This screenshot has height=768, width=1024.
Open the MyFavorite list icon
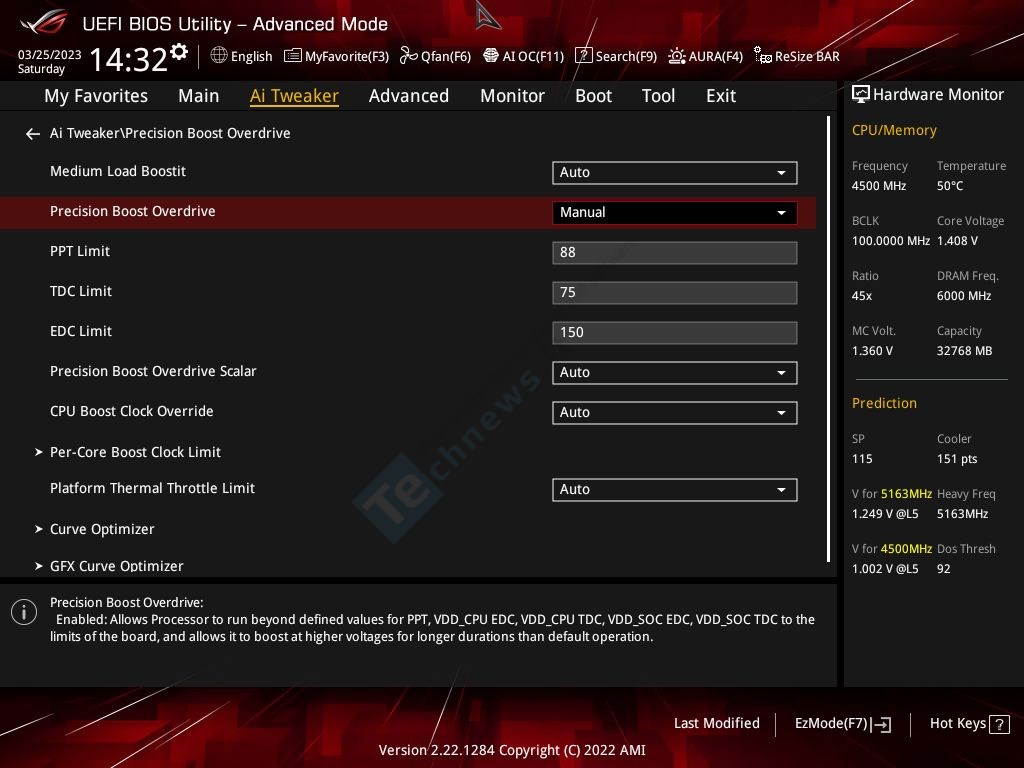tap(293, 56)
